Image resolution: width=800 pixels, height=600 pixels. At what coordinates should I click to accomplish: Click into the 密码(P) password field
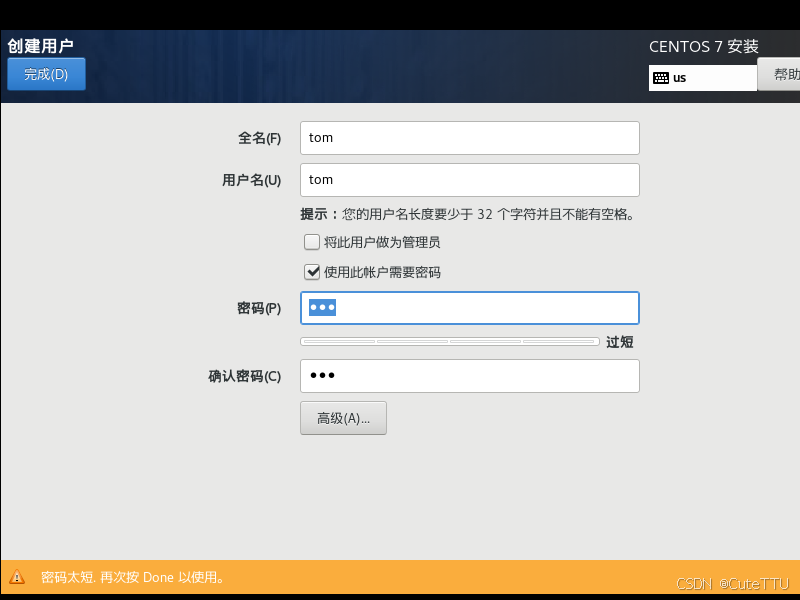[x=469, y=308]
